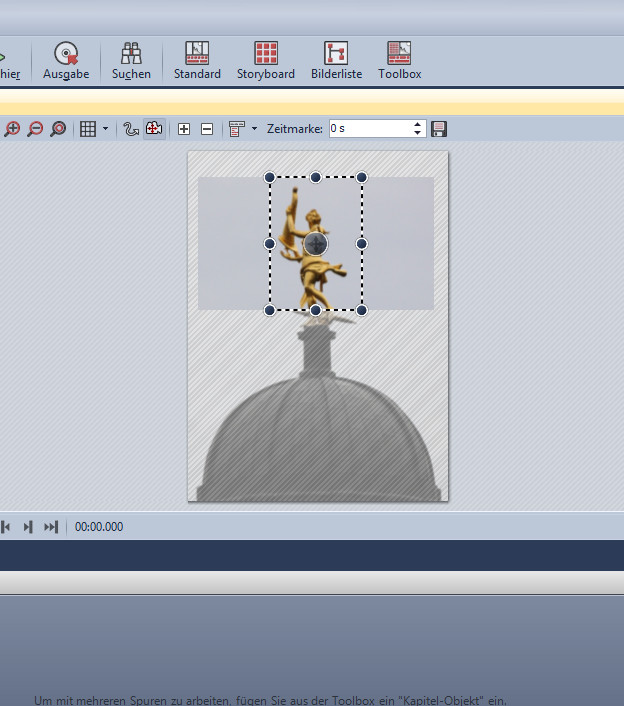Increase the Zeitmarke value with up arrow
Screen dimensions: 624x706
point(418,125)
